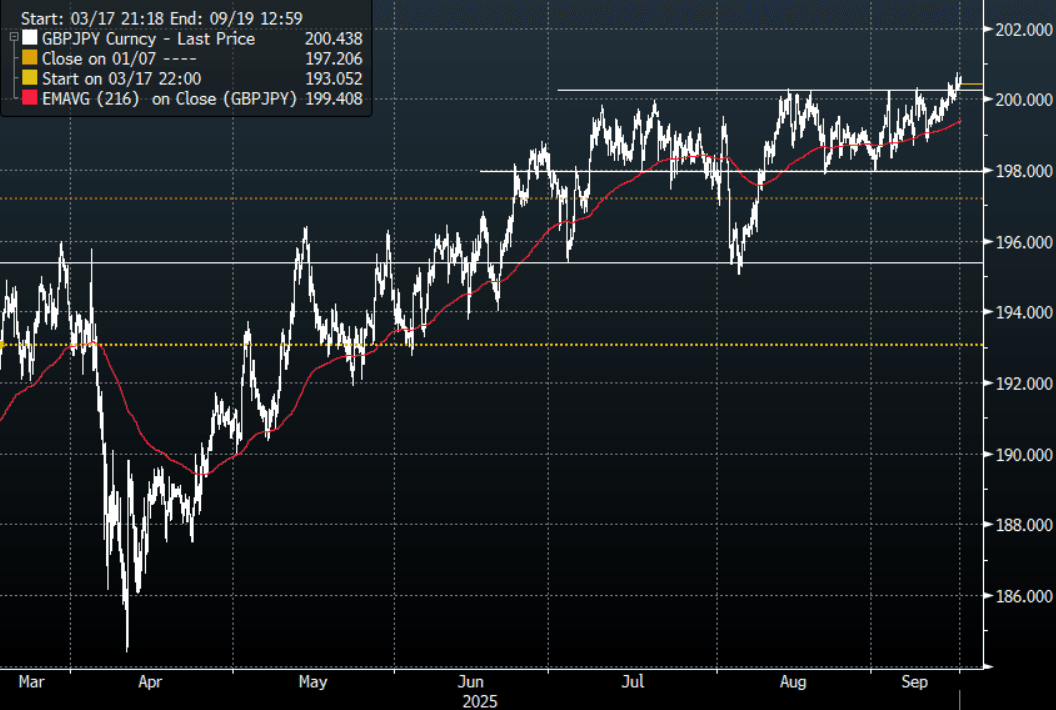The width and height of the screenshot is (1056, 710).
Task: Click the 194.000 price axis label
Action: tap(1020, 313)
